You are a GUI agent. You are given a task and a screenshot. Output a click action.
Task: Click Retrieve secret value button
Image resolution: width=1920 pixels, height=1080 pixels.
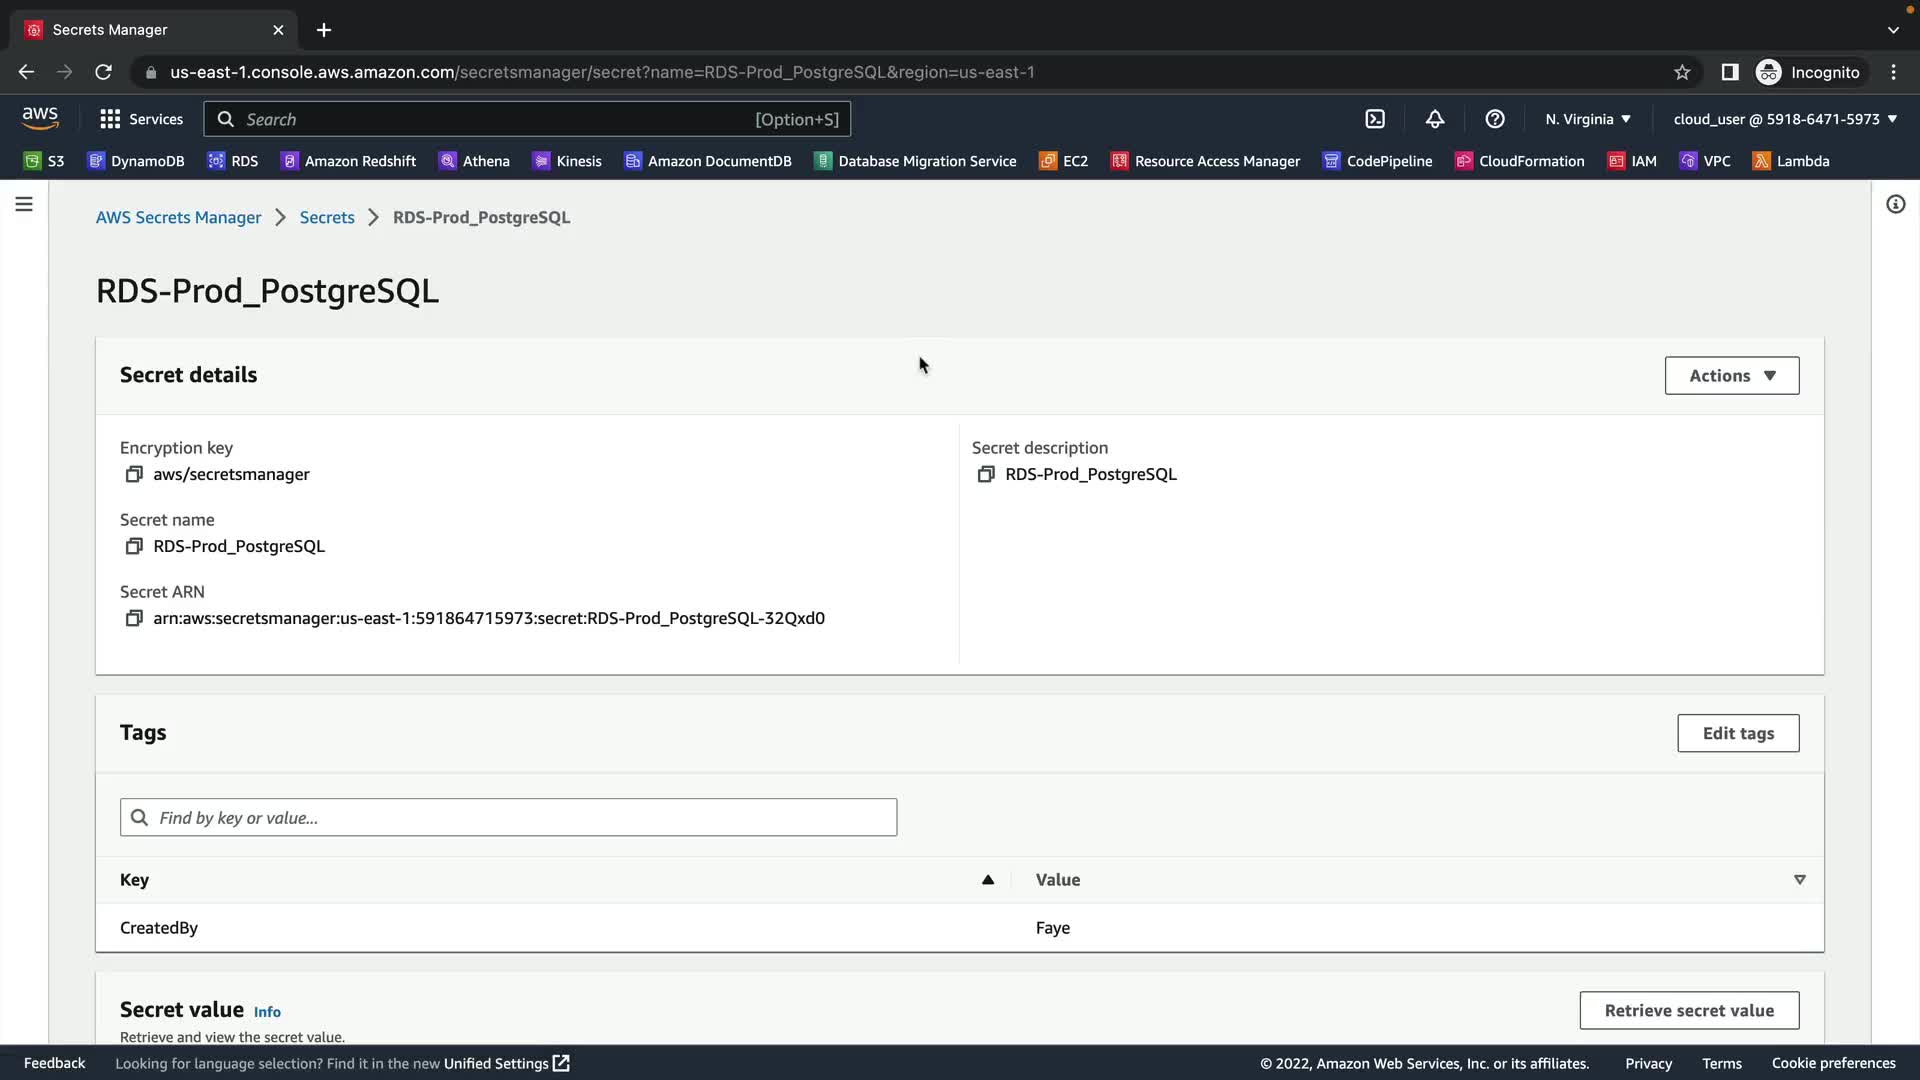click(x=1688, y=1010)
